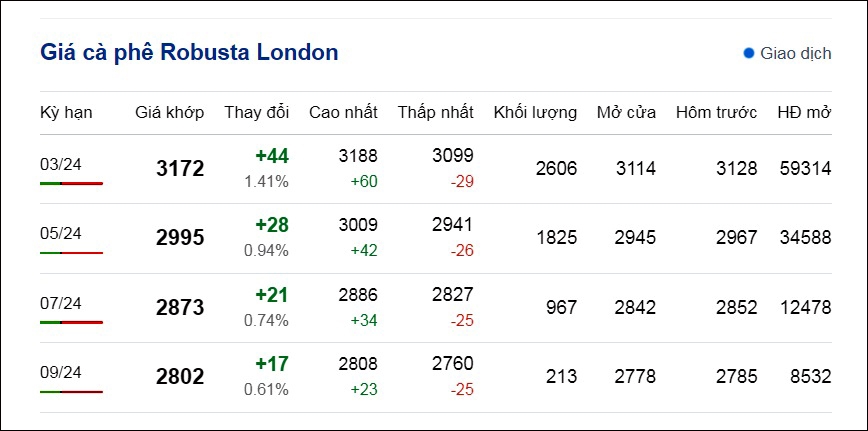Viewport: 868px width, 431px height.
Task: Click the 09/24 price range bar
Action: point(71,392)
